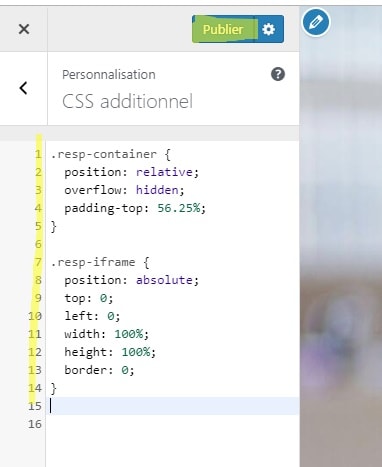
Task: Open the help question mark icon
Action: (278, 74)
